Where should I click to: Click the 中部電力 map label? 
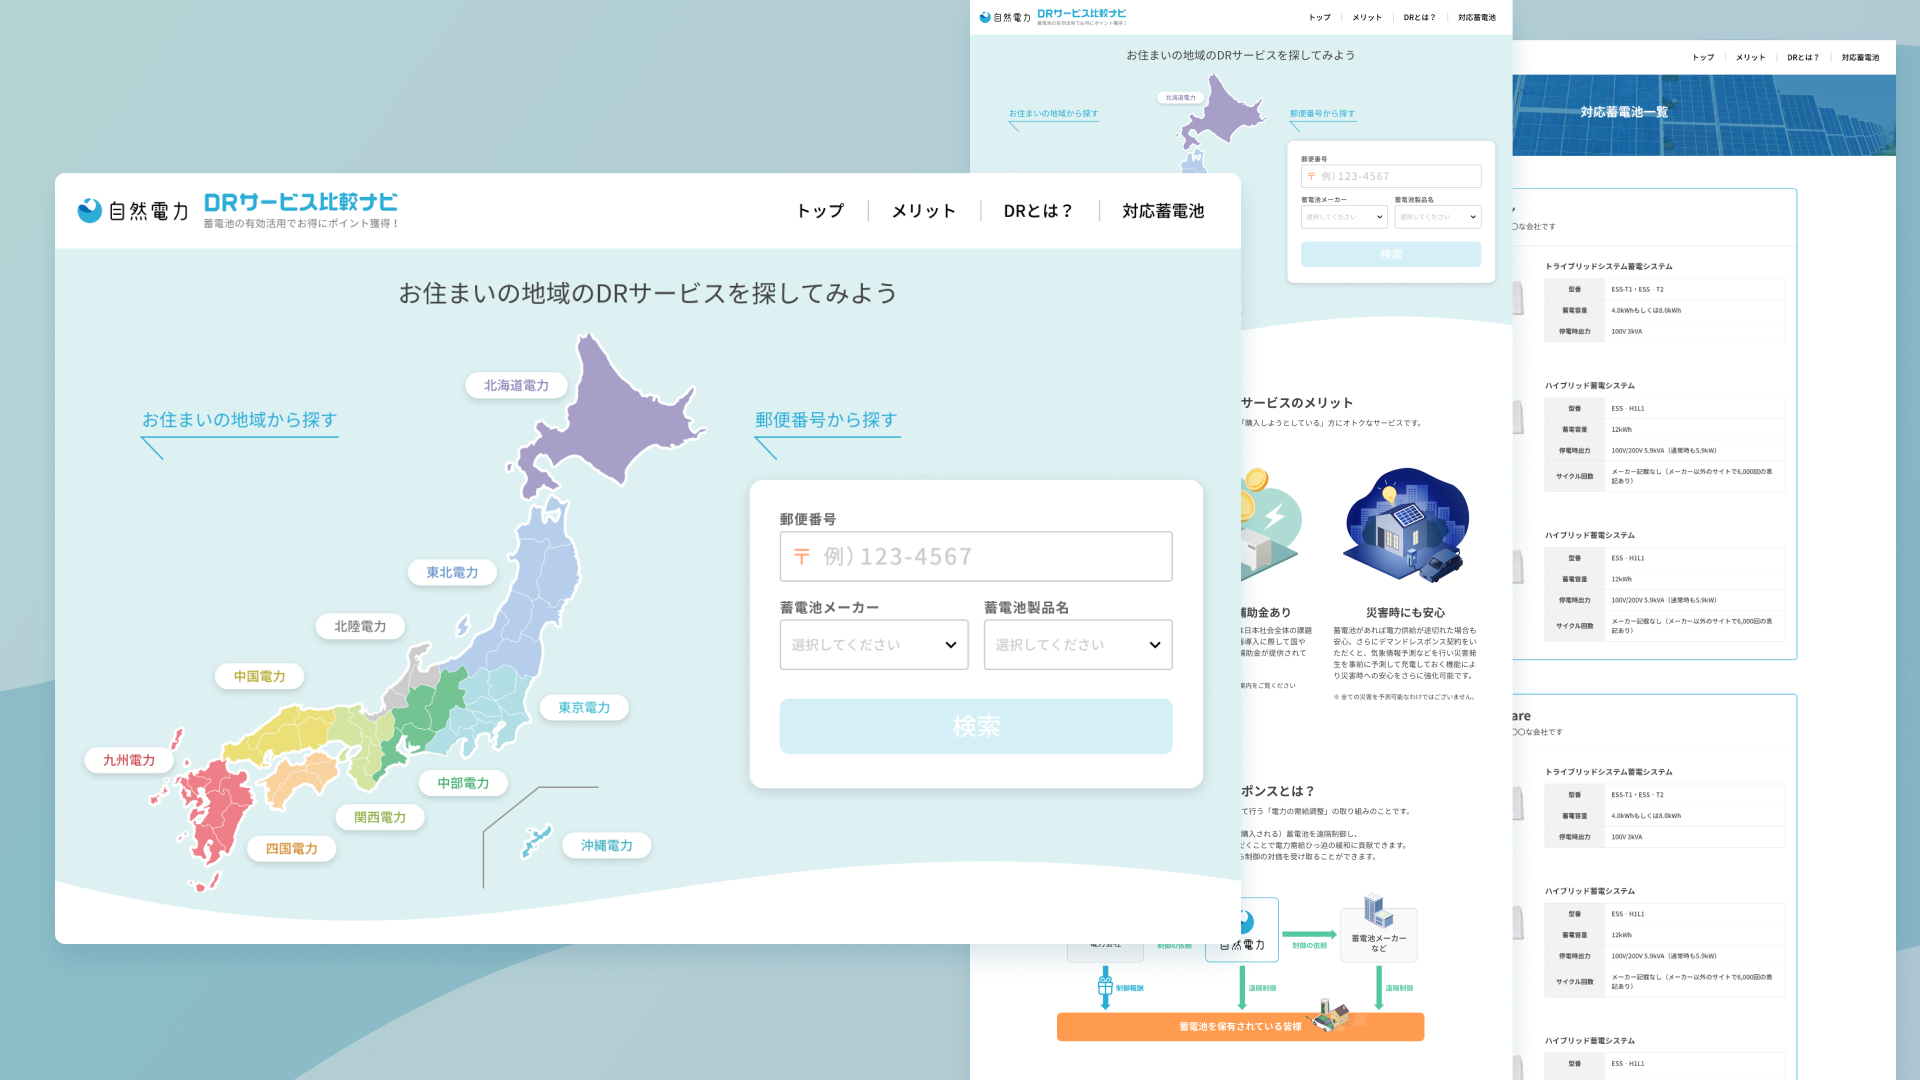pyautogui.click(x=463, y=783)
